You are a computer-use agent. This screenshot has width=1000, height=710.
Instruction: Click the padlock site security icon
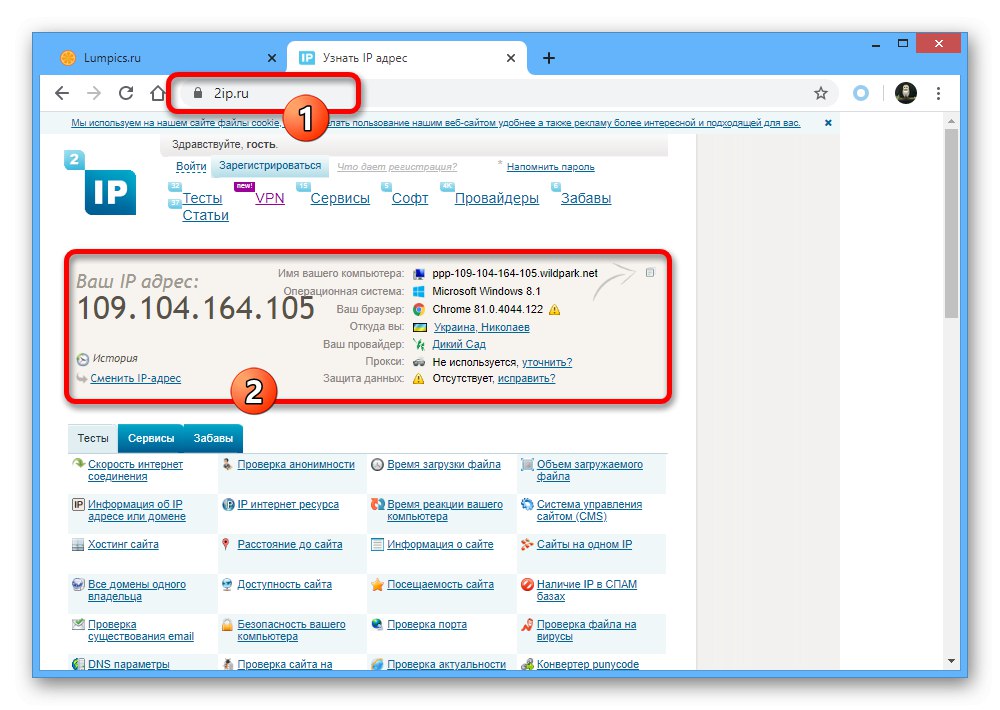click(x=198, y=93)
